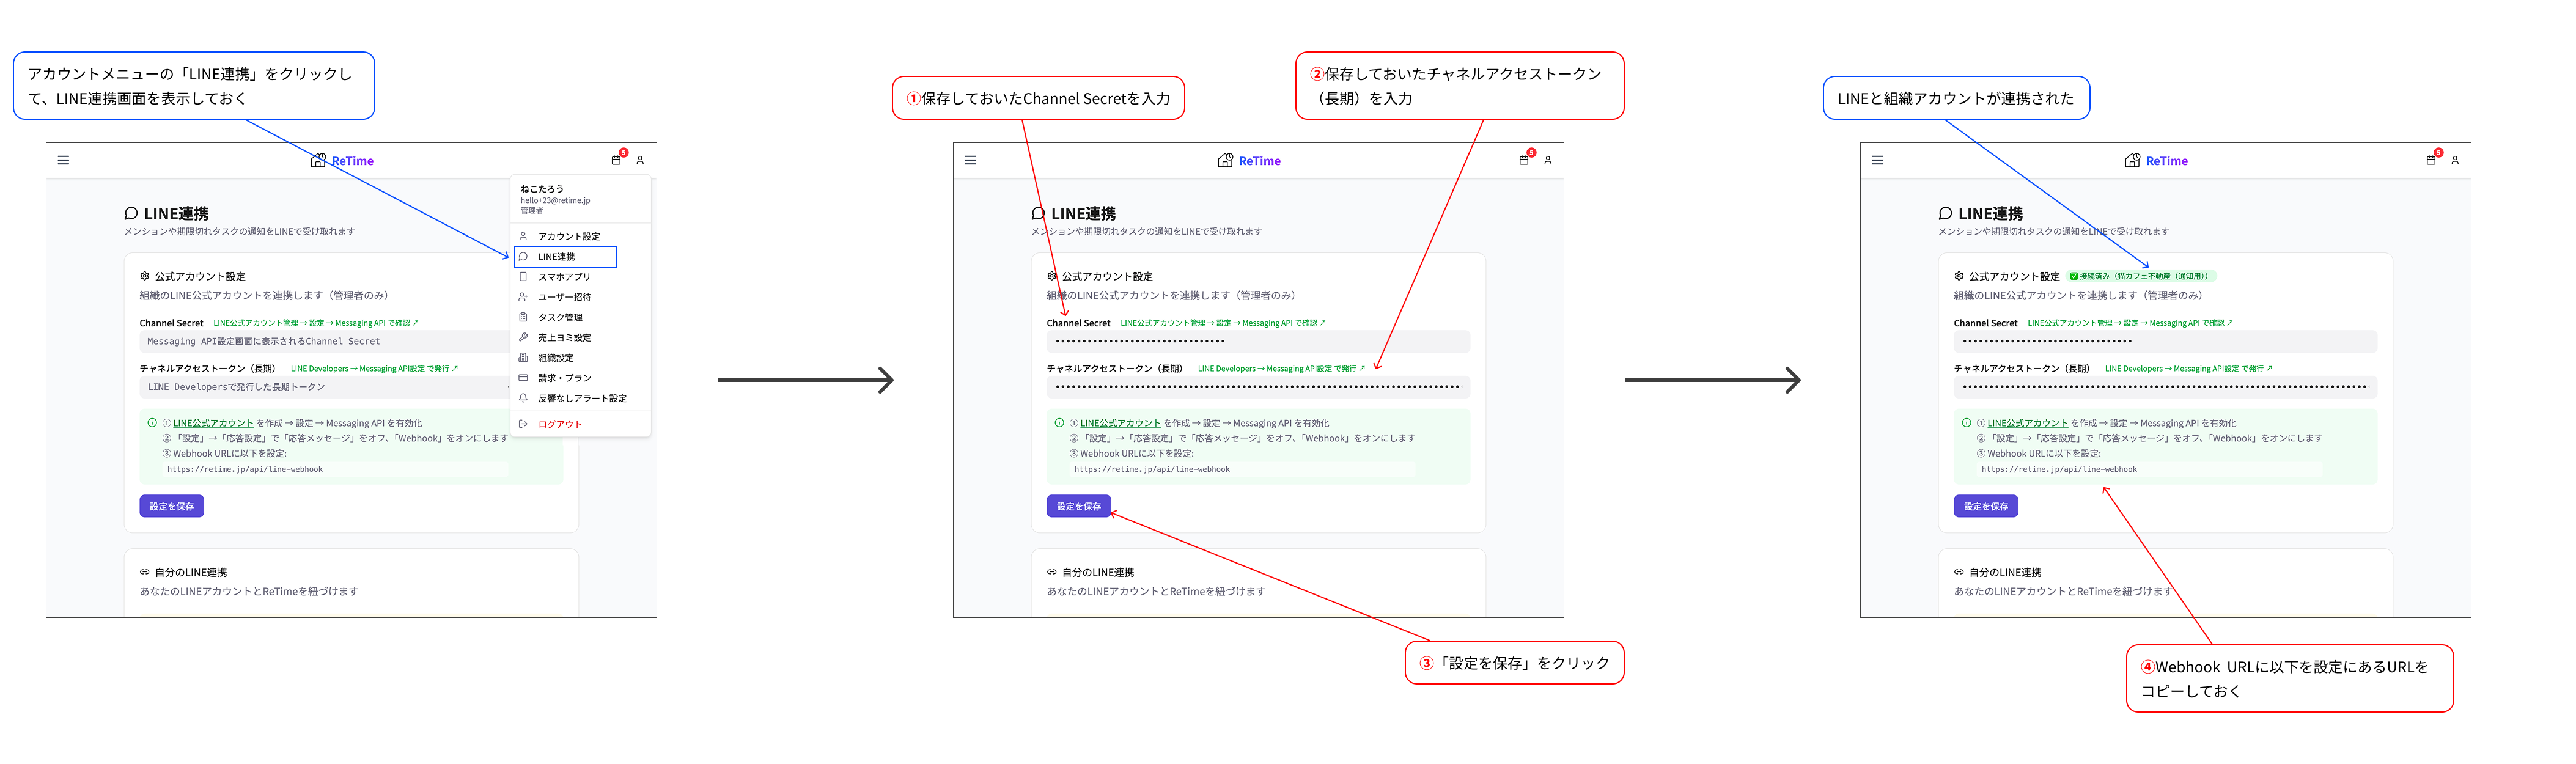This screenshot has height=764, width=2576.
Task: Open the hamburger menu in the left screenshot
Action: tap(63, 160)
